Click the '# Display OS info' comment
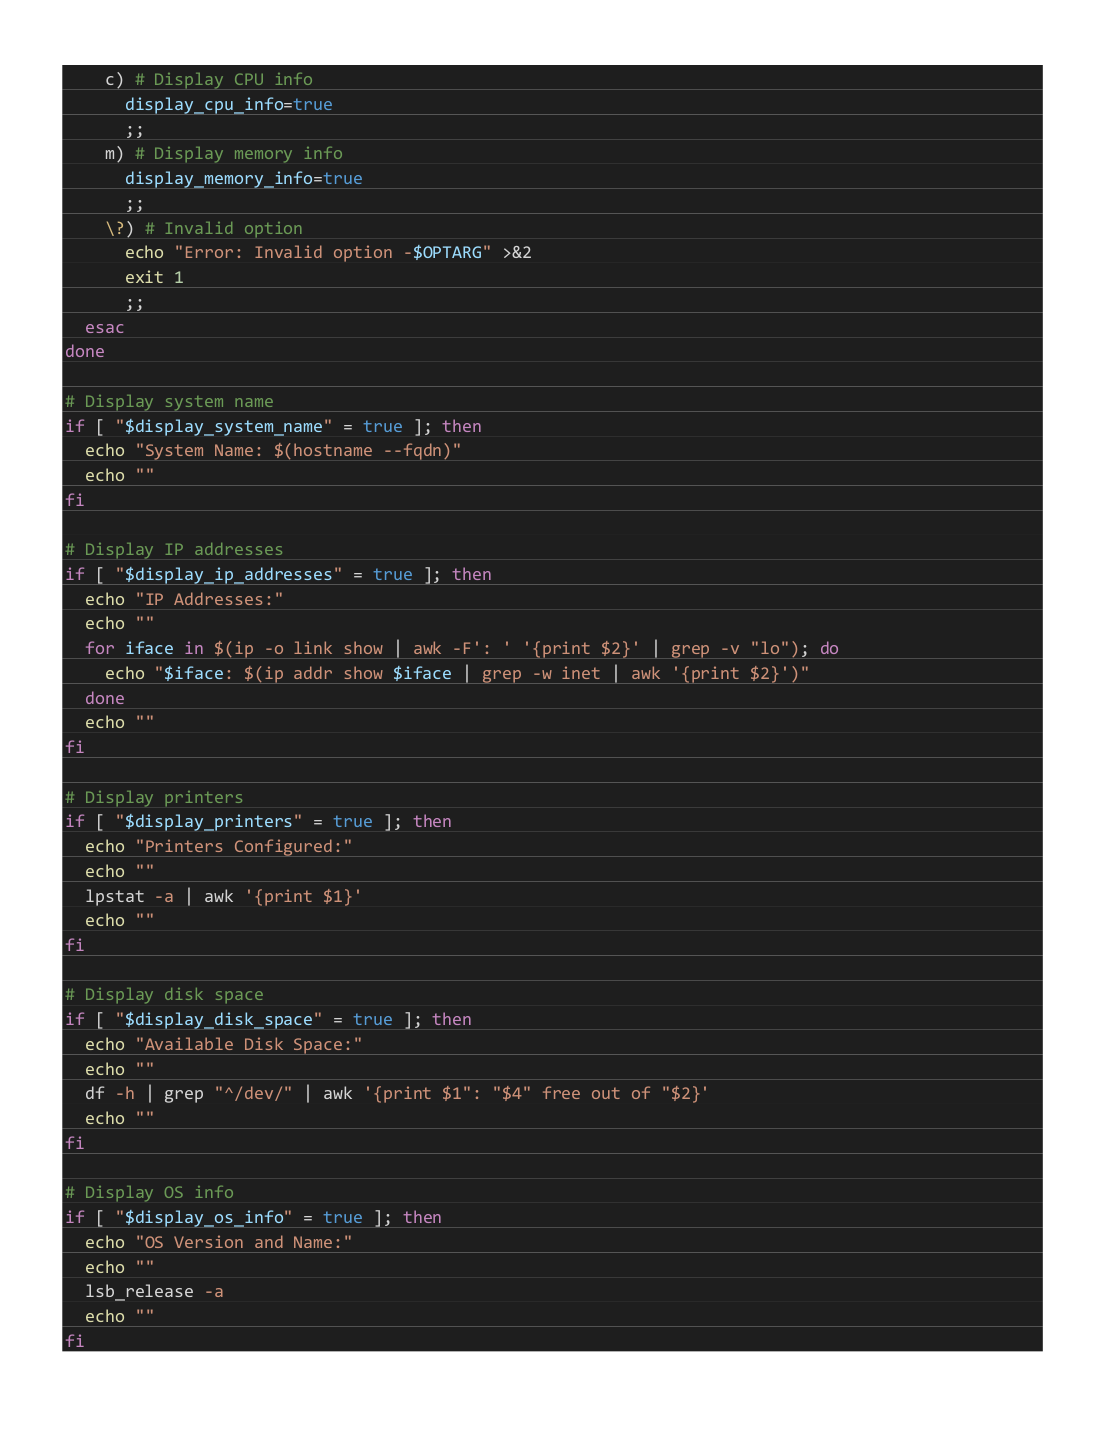The height and width of the screenshot is (1430, 1105). 149,1192
